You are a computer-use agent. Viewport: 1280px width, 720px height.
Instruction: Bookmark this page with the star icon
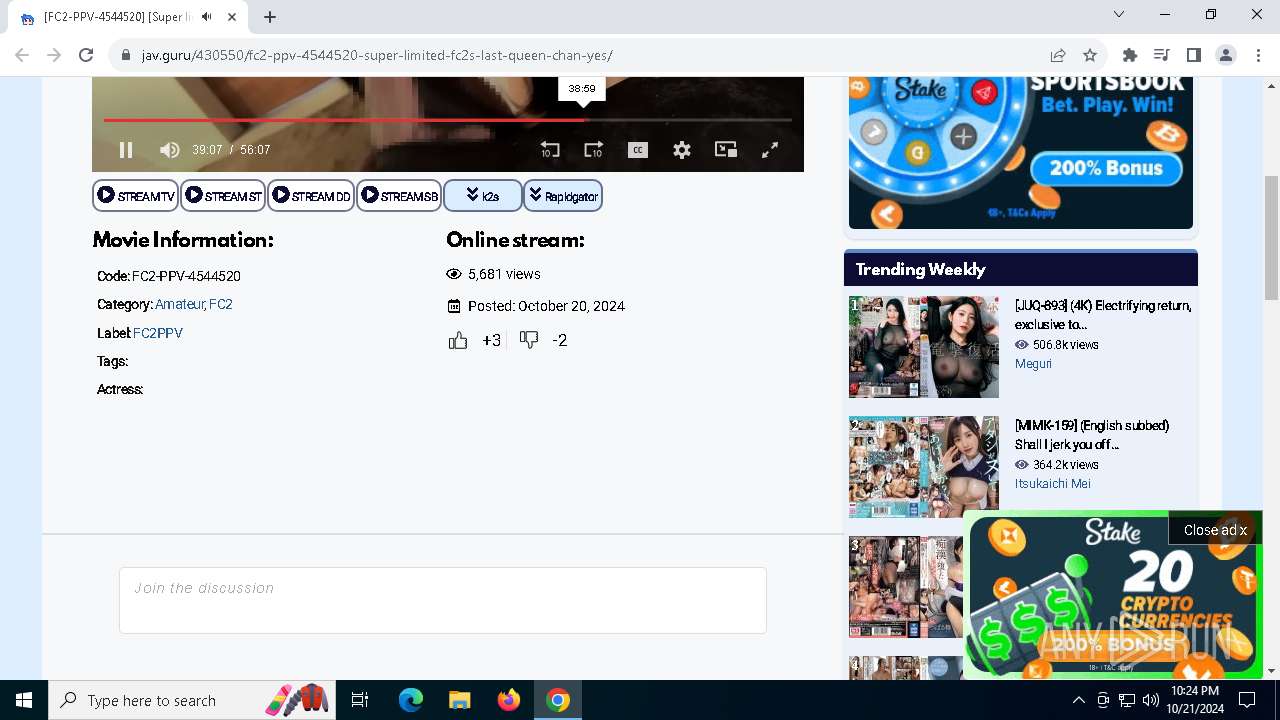click(1090, 55)
